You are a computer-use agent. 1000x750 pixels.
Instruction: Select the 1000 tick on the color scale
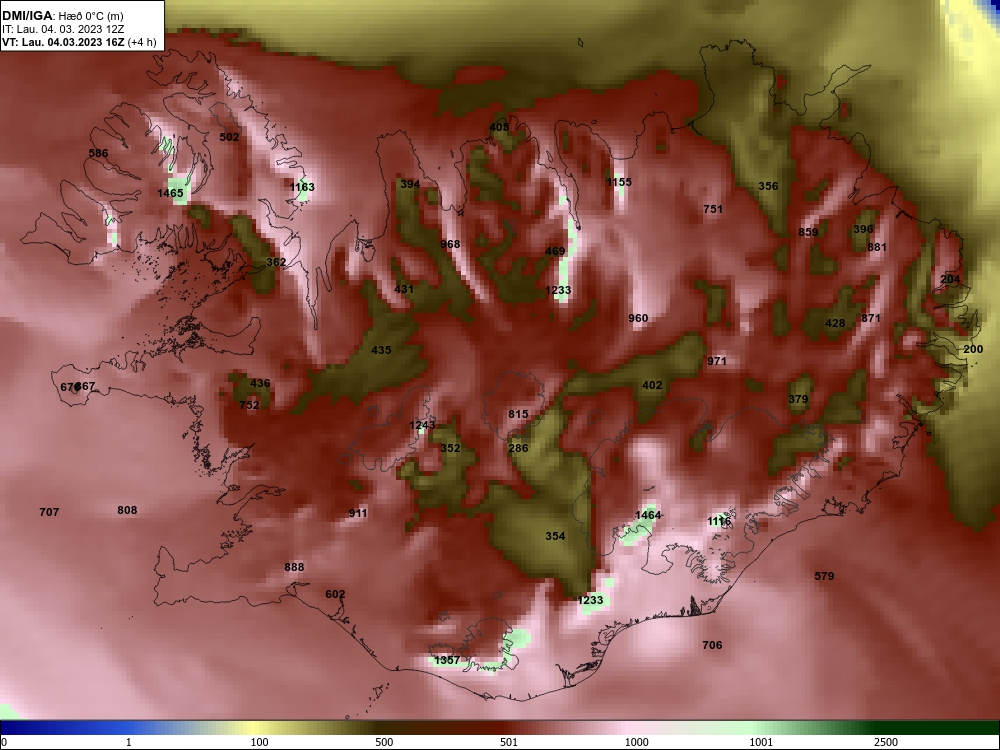[636, 742]
